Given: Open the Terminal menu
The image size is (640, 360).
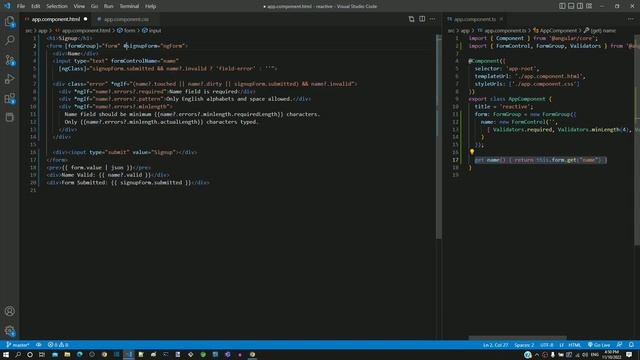Looking at the screenshot, I should (x=129, y=6).
